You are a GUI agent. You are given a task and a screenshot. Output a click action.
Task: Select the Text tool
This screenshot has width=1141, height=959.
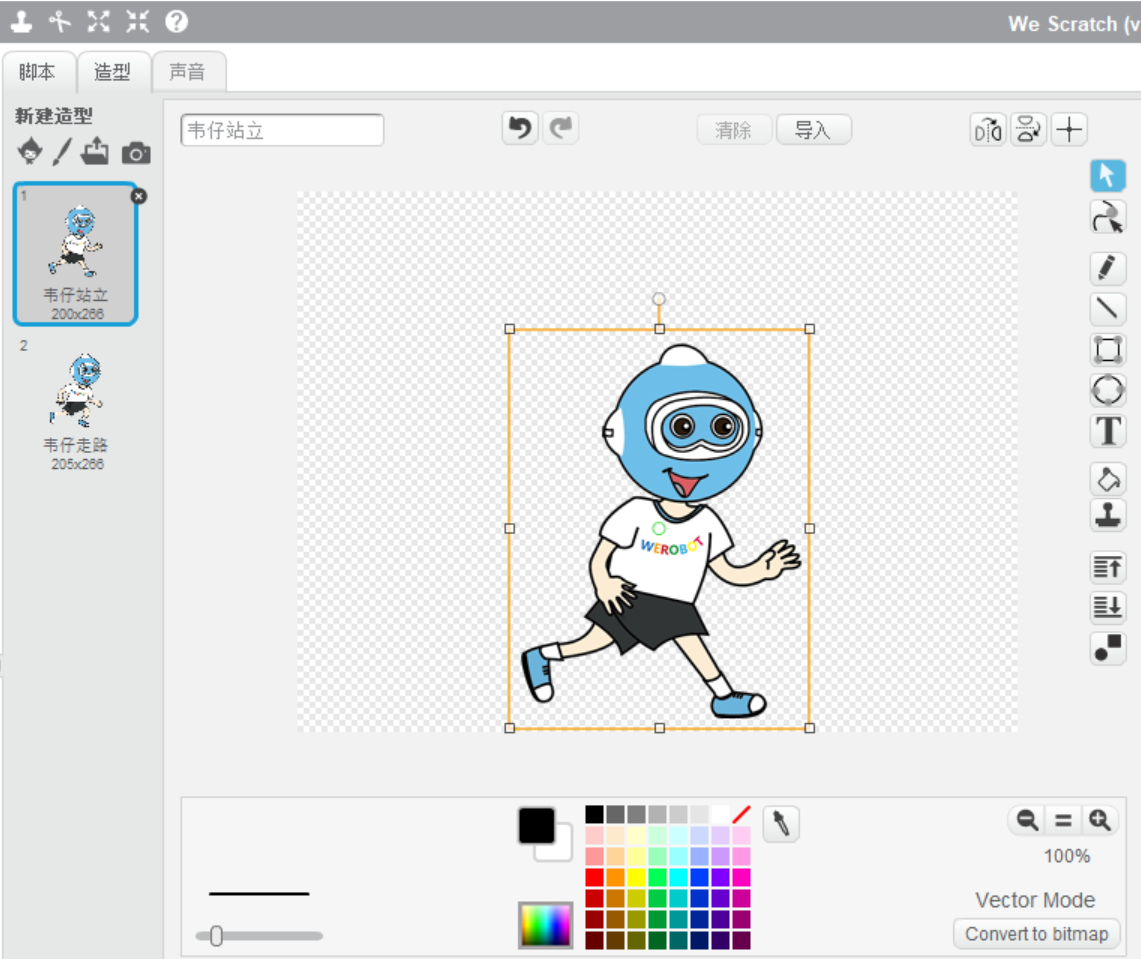coord(1108,431)
